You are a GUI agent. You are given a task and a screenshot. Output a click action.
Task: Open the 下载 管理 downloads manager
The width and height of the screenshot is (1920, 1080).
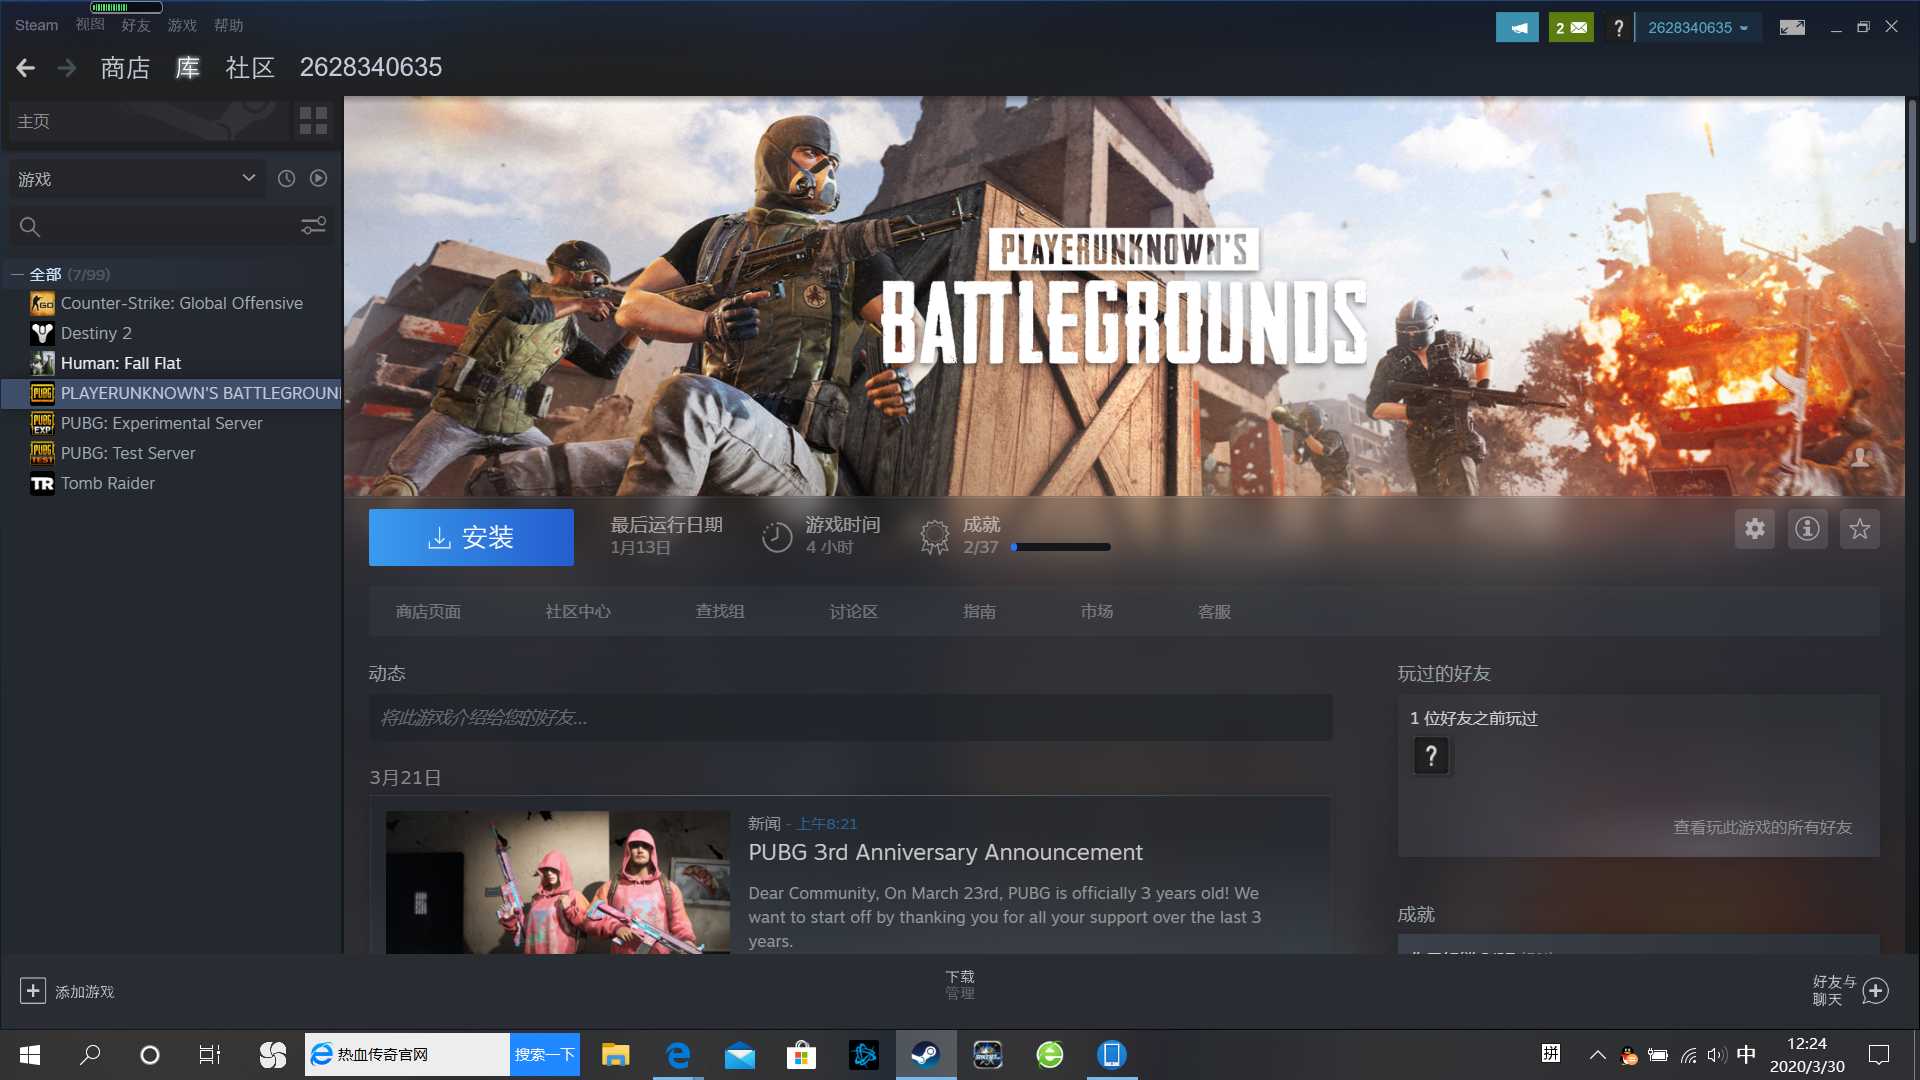960,984
